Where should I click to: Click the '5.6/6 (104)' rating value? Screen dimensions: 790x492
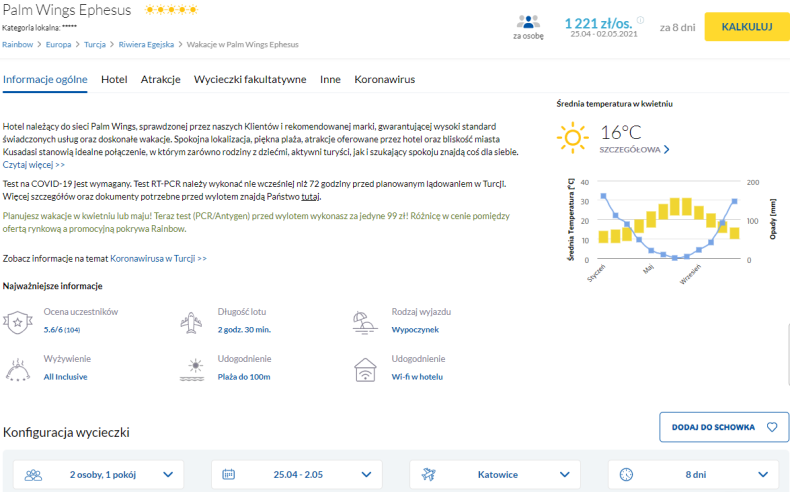click(61, 330)
